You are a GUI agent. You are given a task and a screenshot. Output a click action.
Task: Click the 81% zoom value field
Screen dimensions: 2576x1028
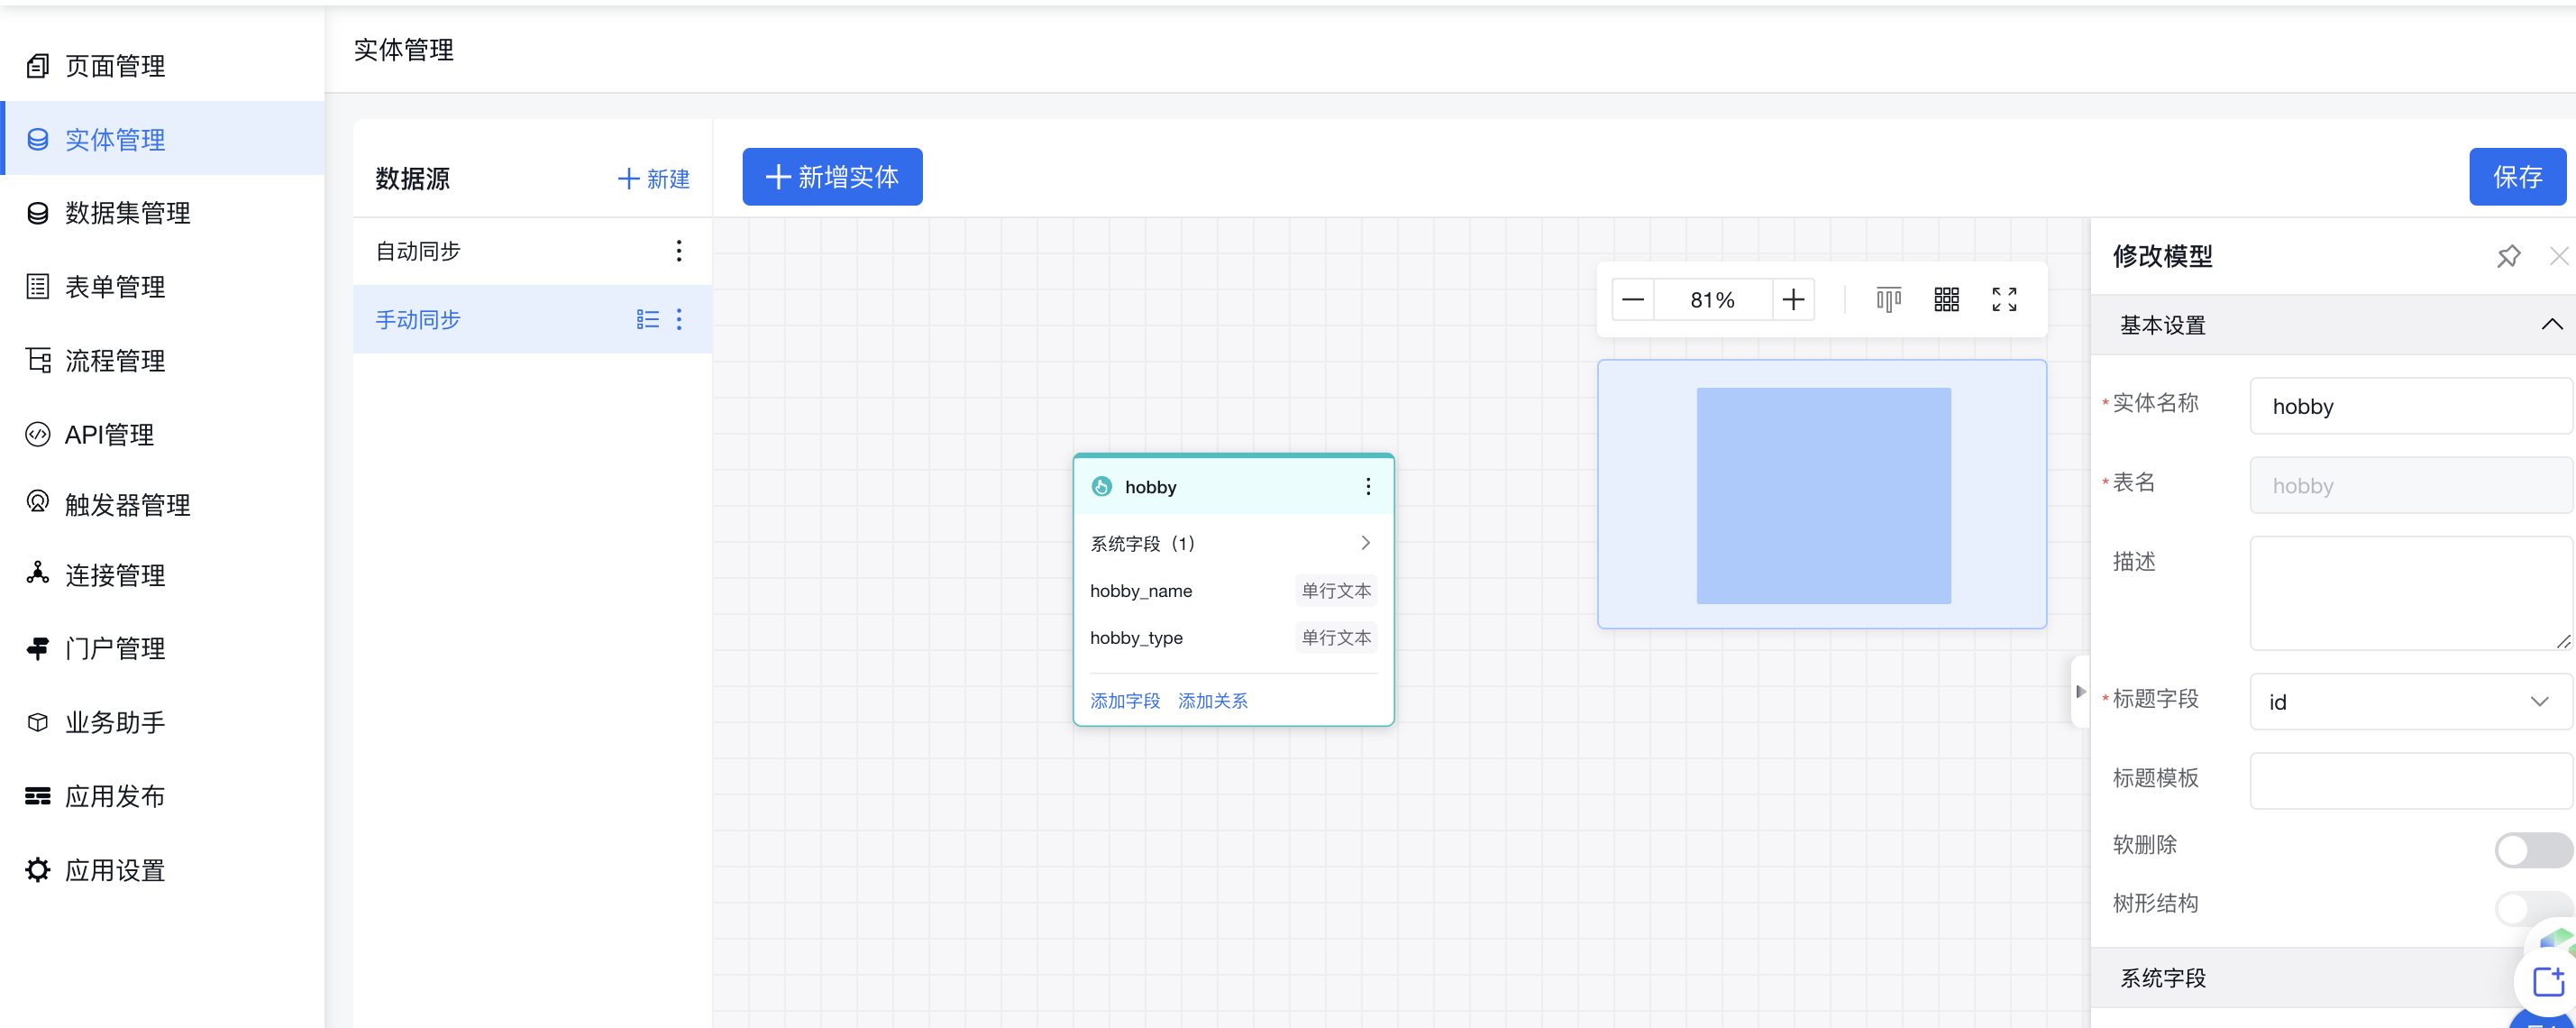[1713, 300]
